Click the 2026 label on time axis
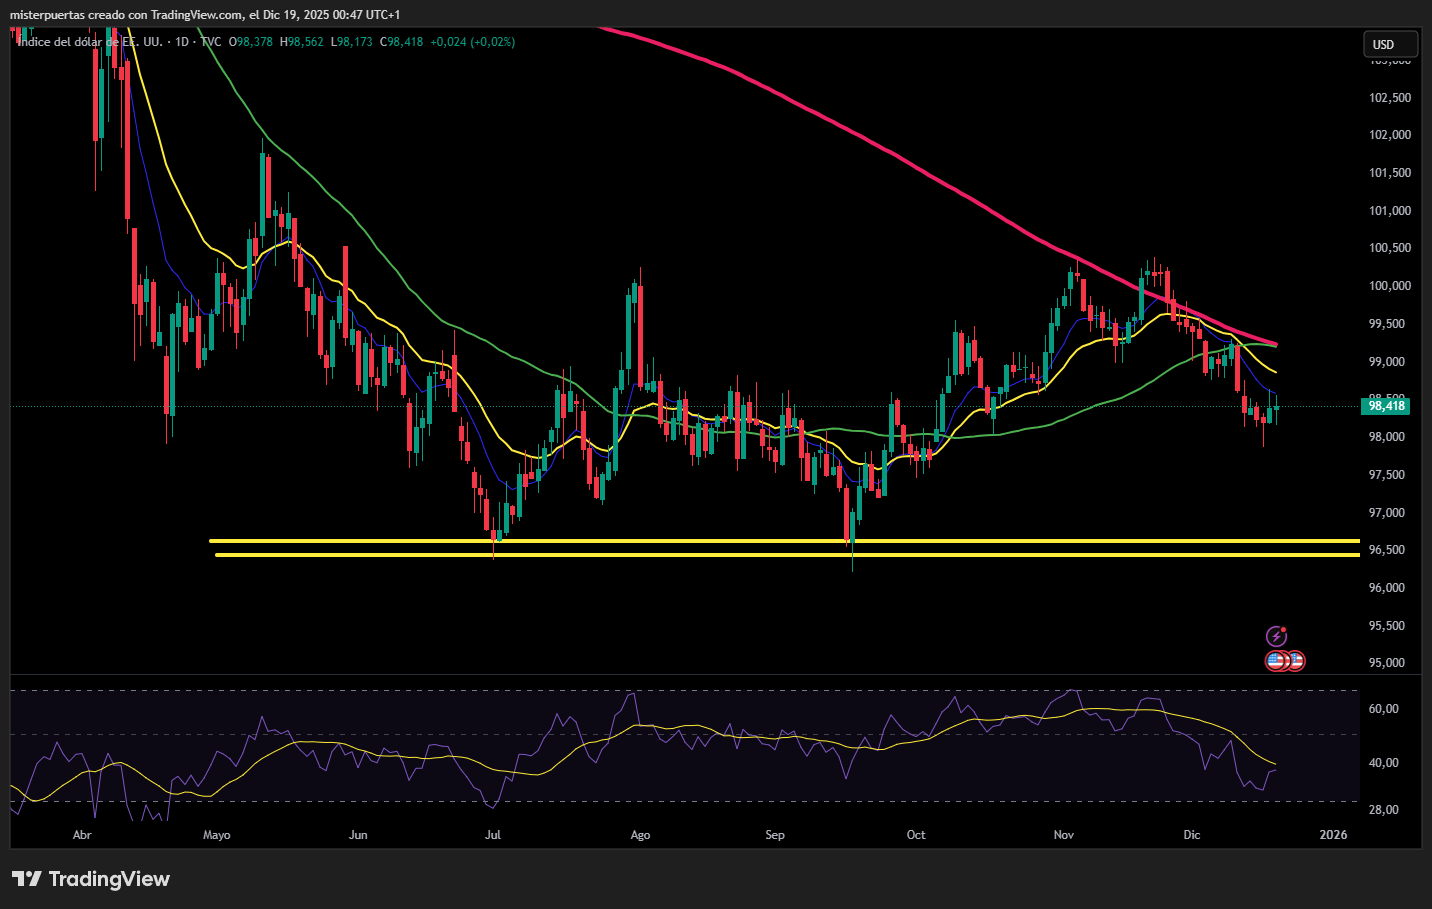The image size is (1432, 909). pyautogui.click(x=1333, y=835)
